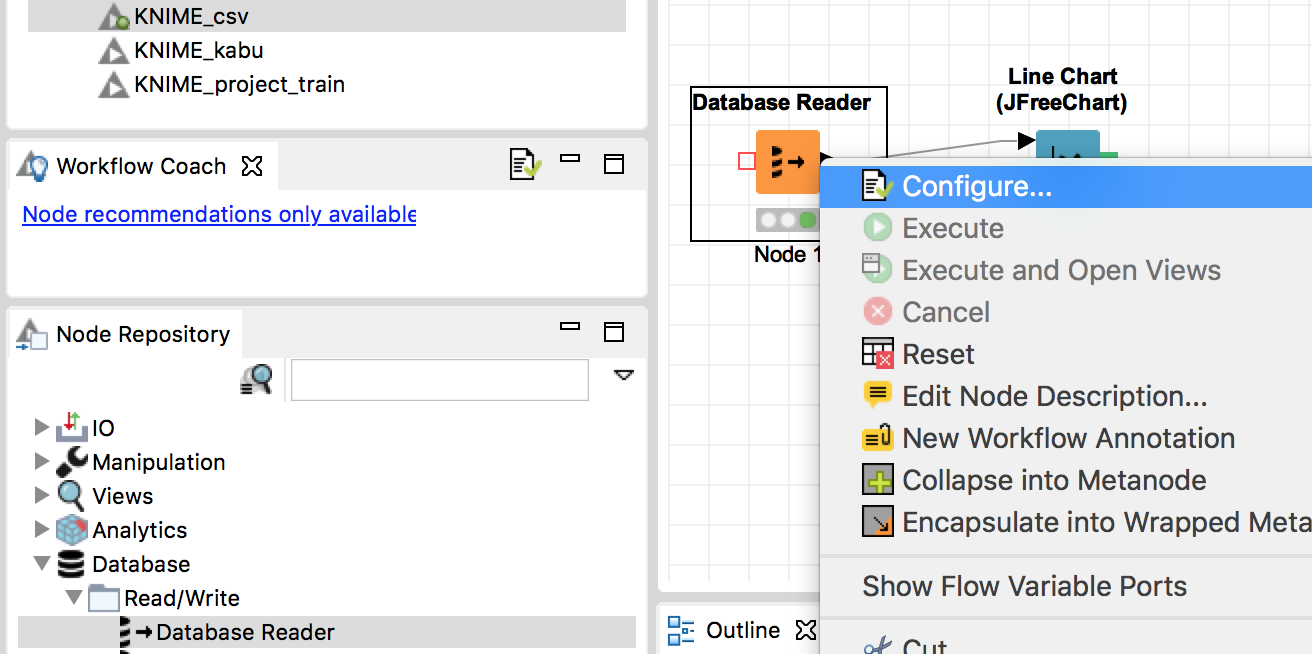Close the Workflow Coach tab
Viewport: 1312px width, 654px height.
(252, 166)
